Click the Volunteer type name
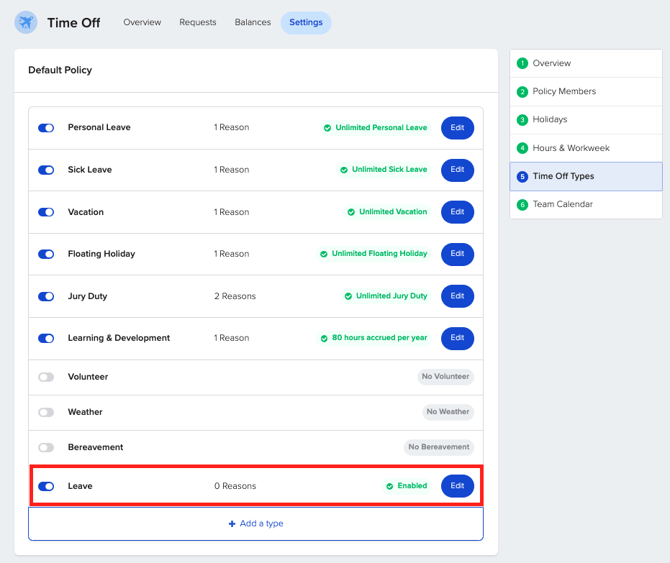 [x=88, y=377]
